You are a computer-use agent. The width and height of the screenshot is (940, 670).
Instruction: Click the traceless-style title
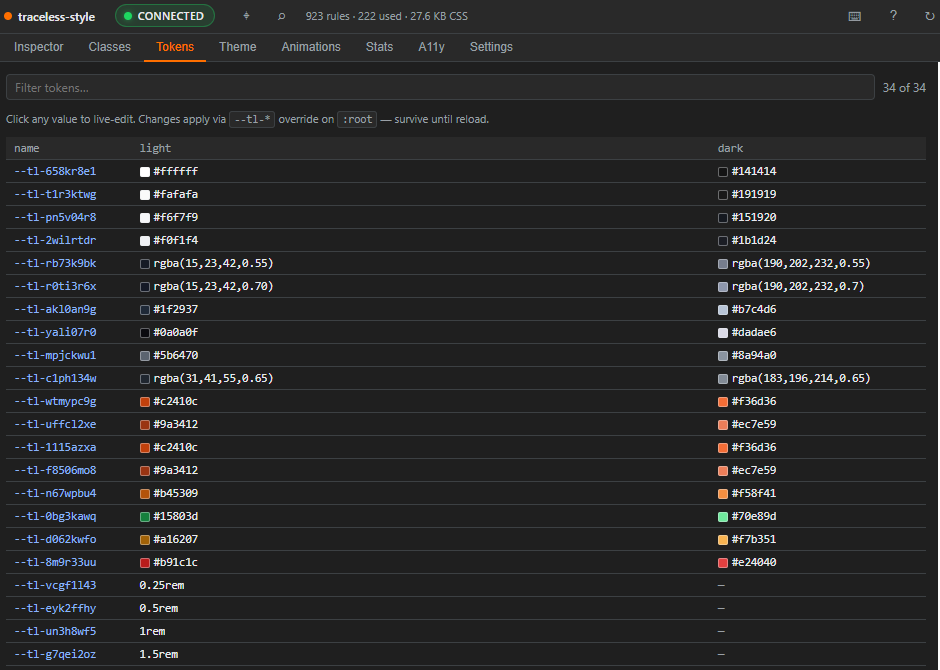click(x=56, y=17)
